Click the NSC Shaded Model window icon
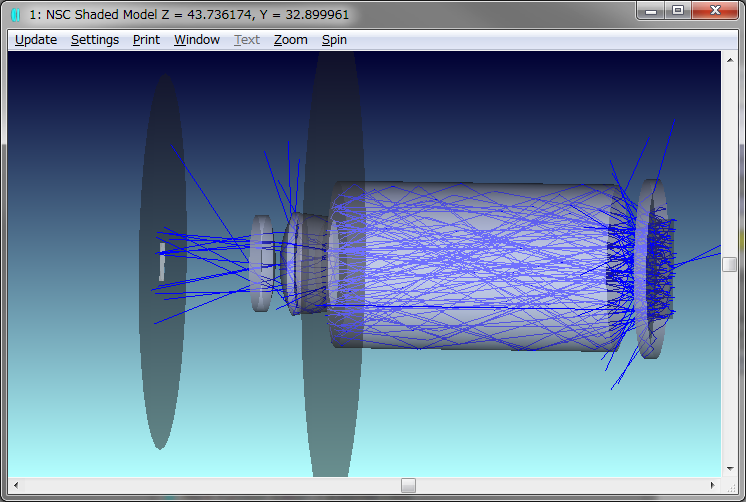Screen dimensions: 746x502 (x=16, y=15)
